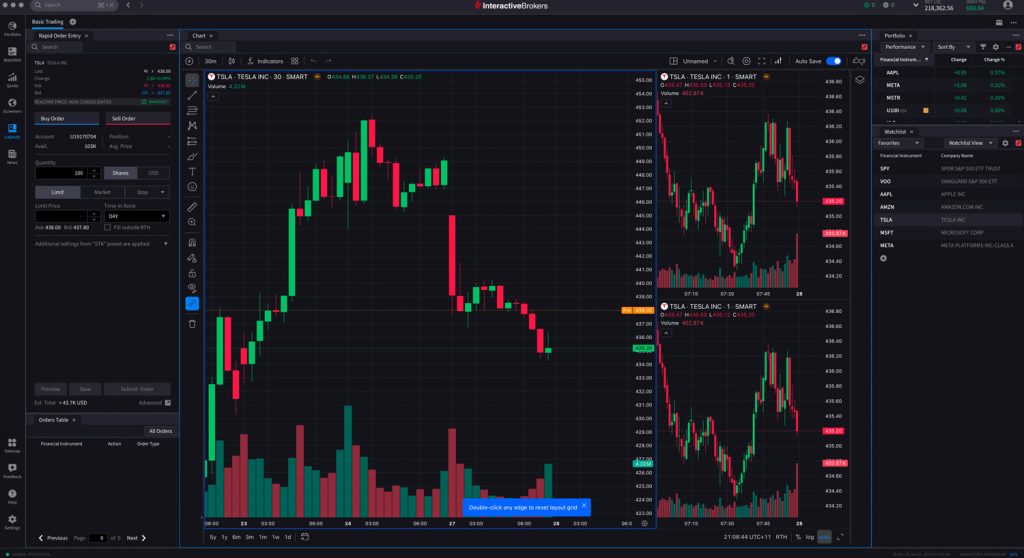Image resolution: width=1024 pixels, height=558 pixels.
Task: Select the Market order type tab
Action: (102, 192)
